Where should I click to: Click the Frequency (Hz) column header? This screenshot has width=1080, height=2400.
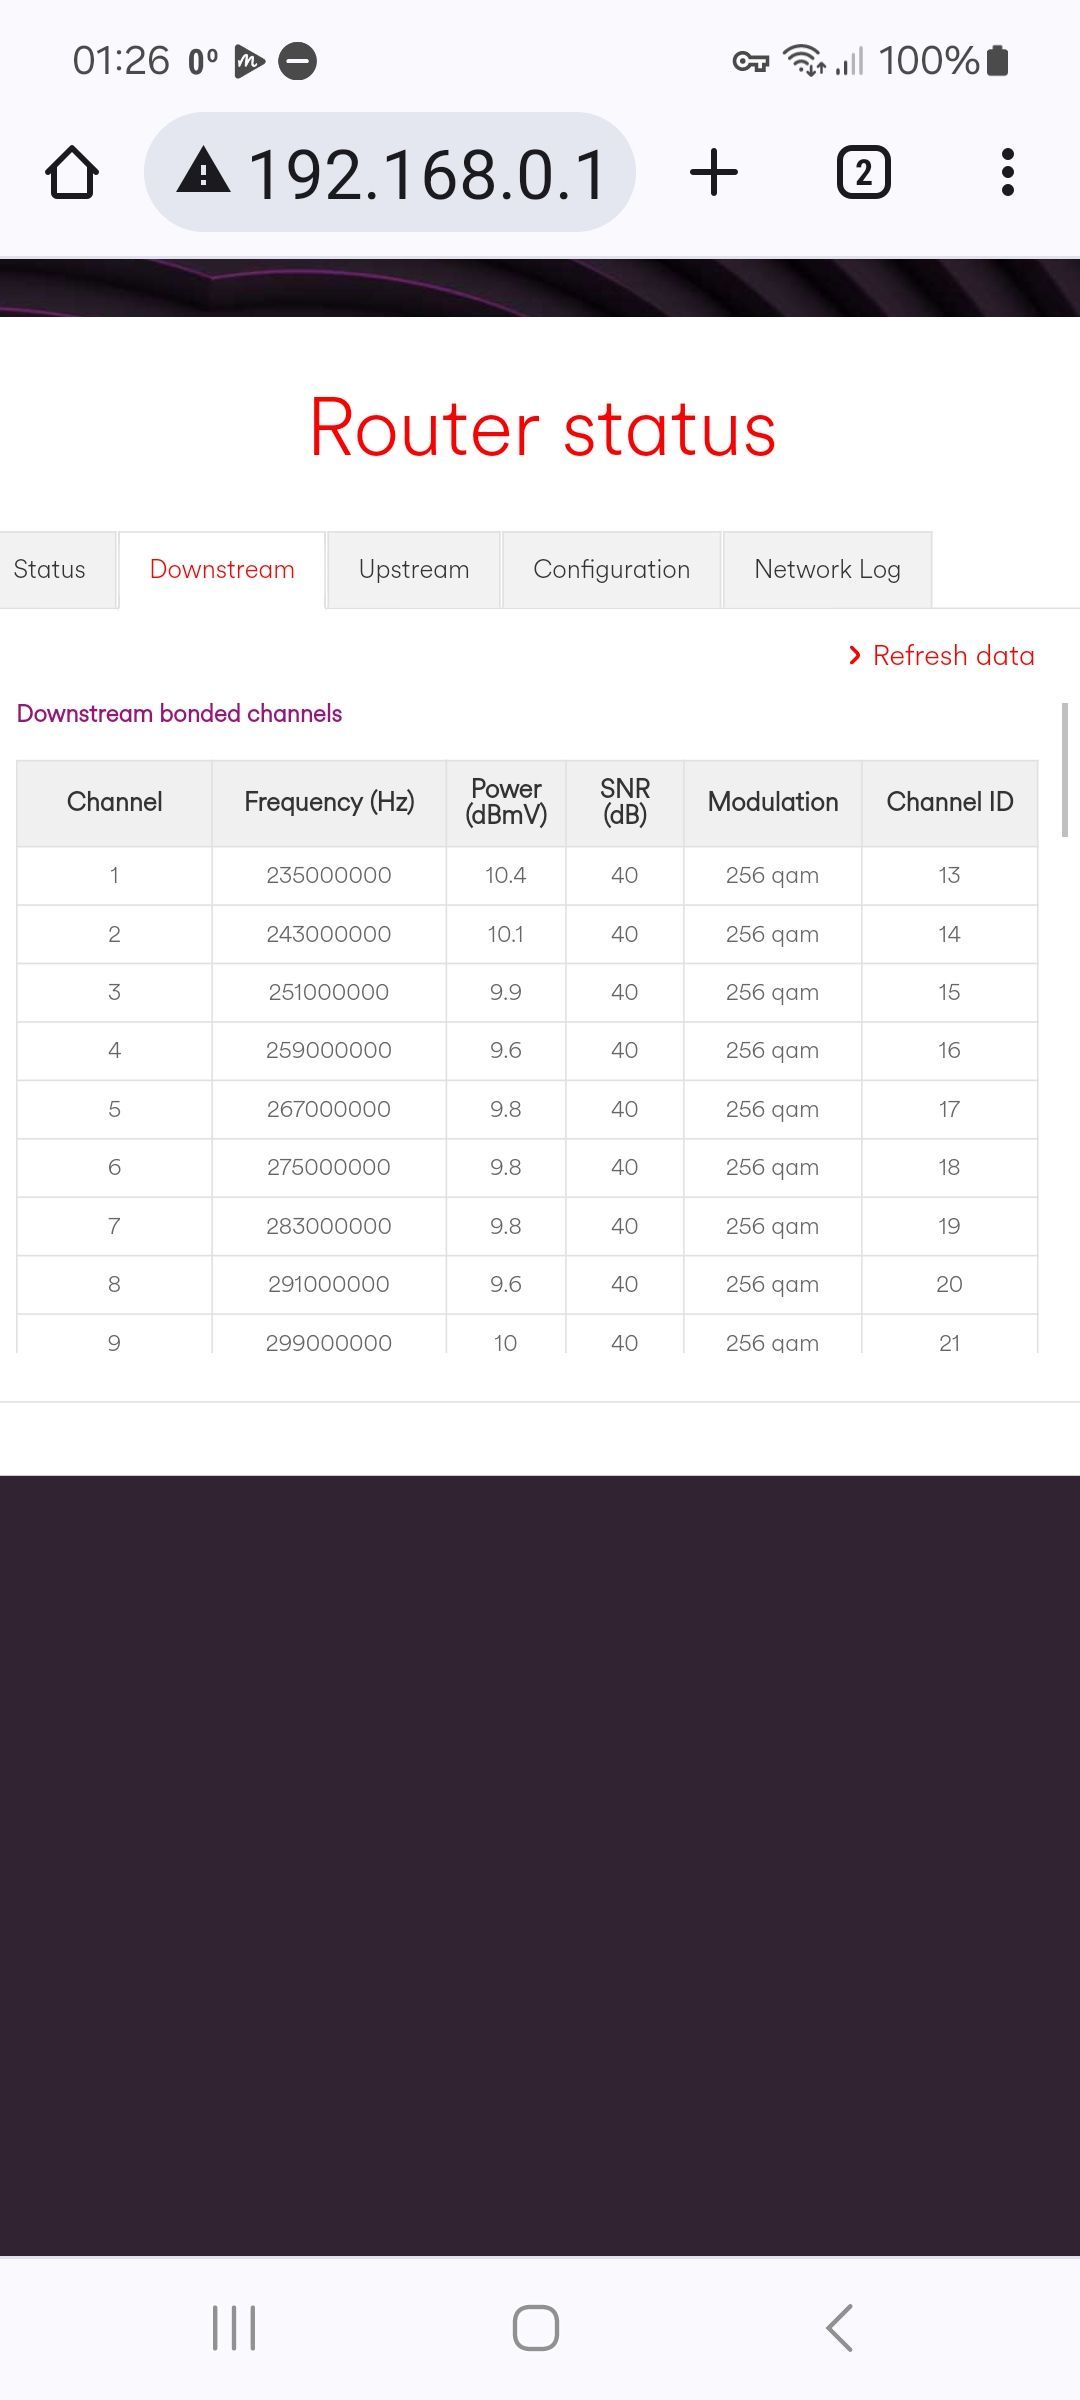(329, 803)
